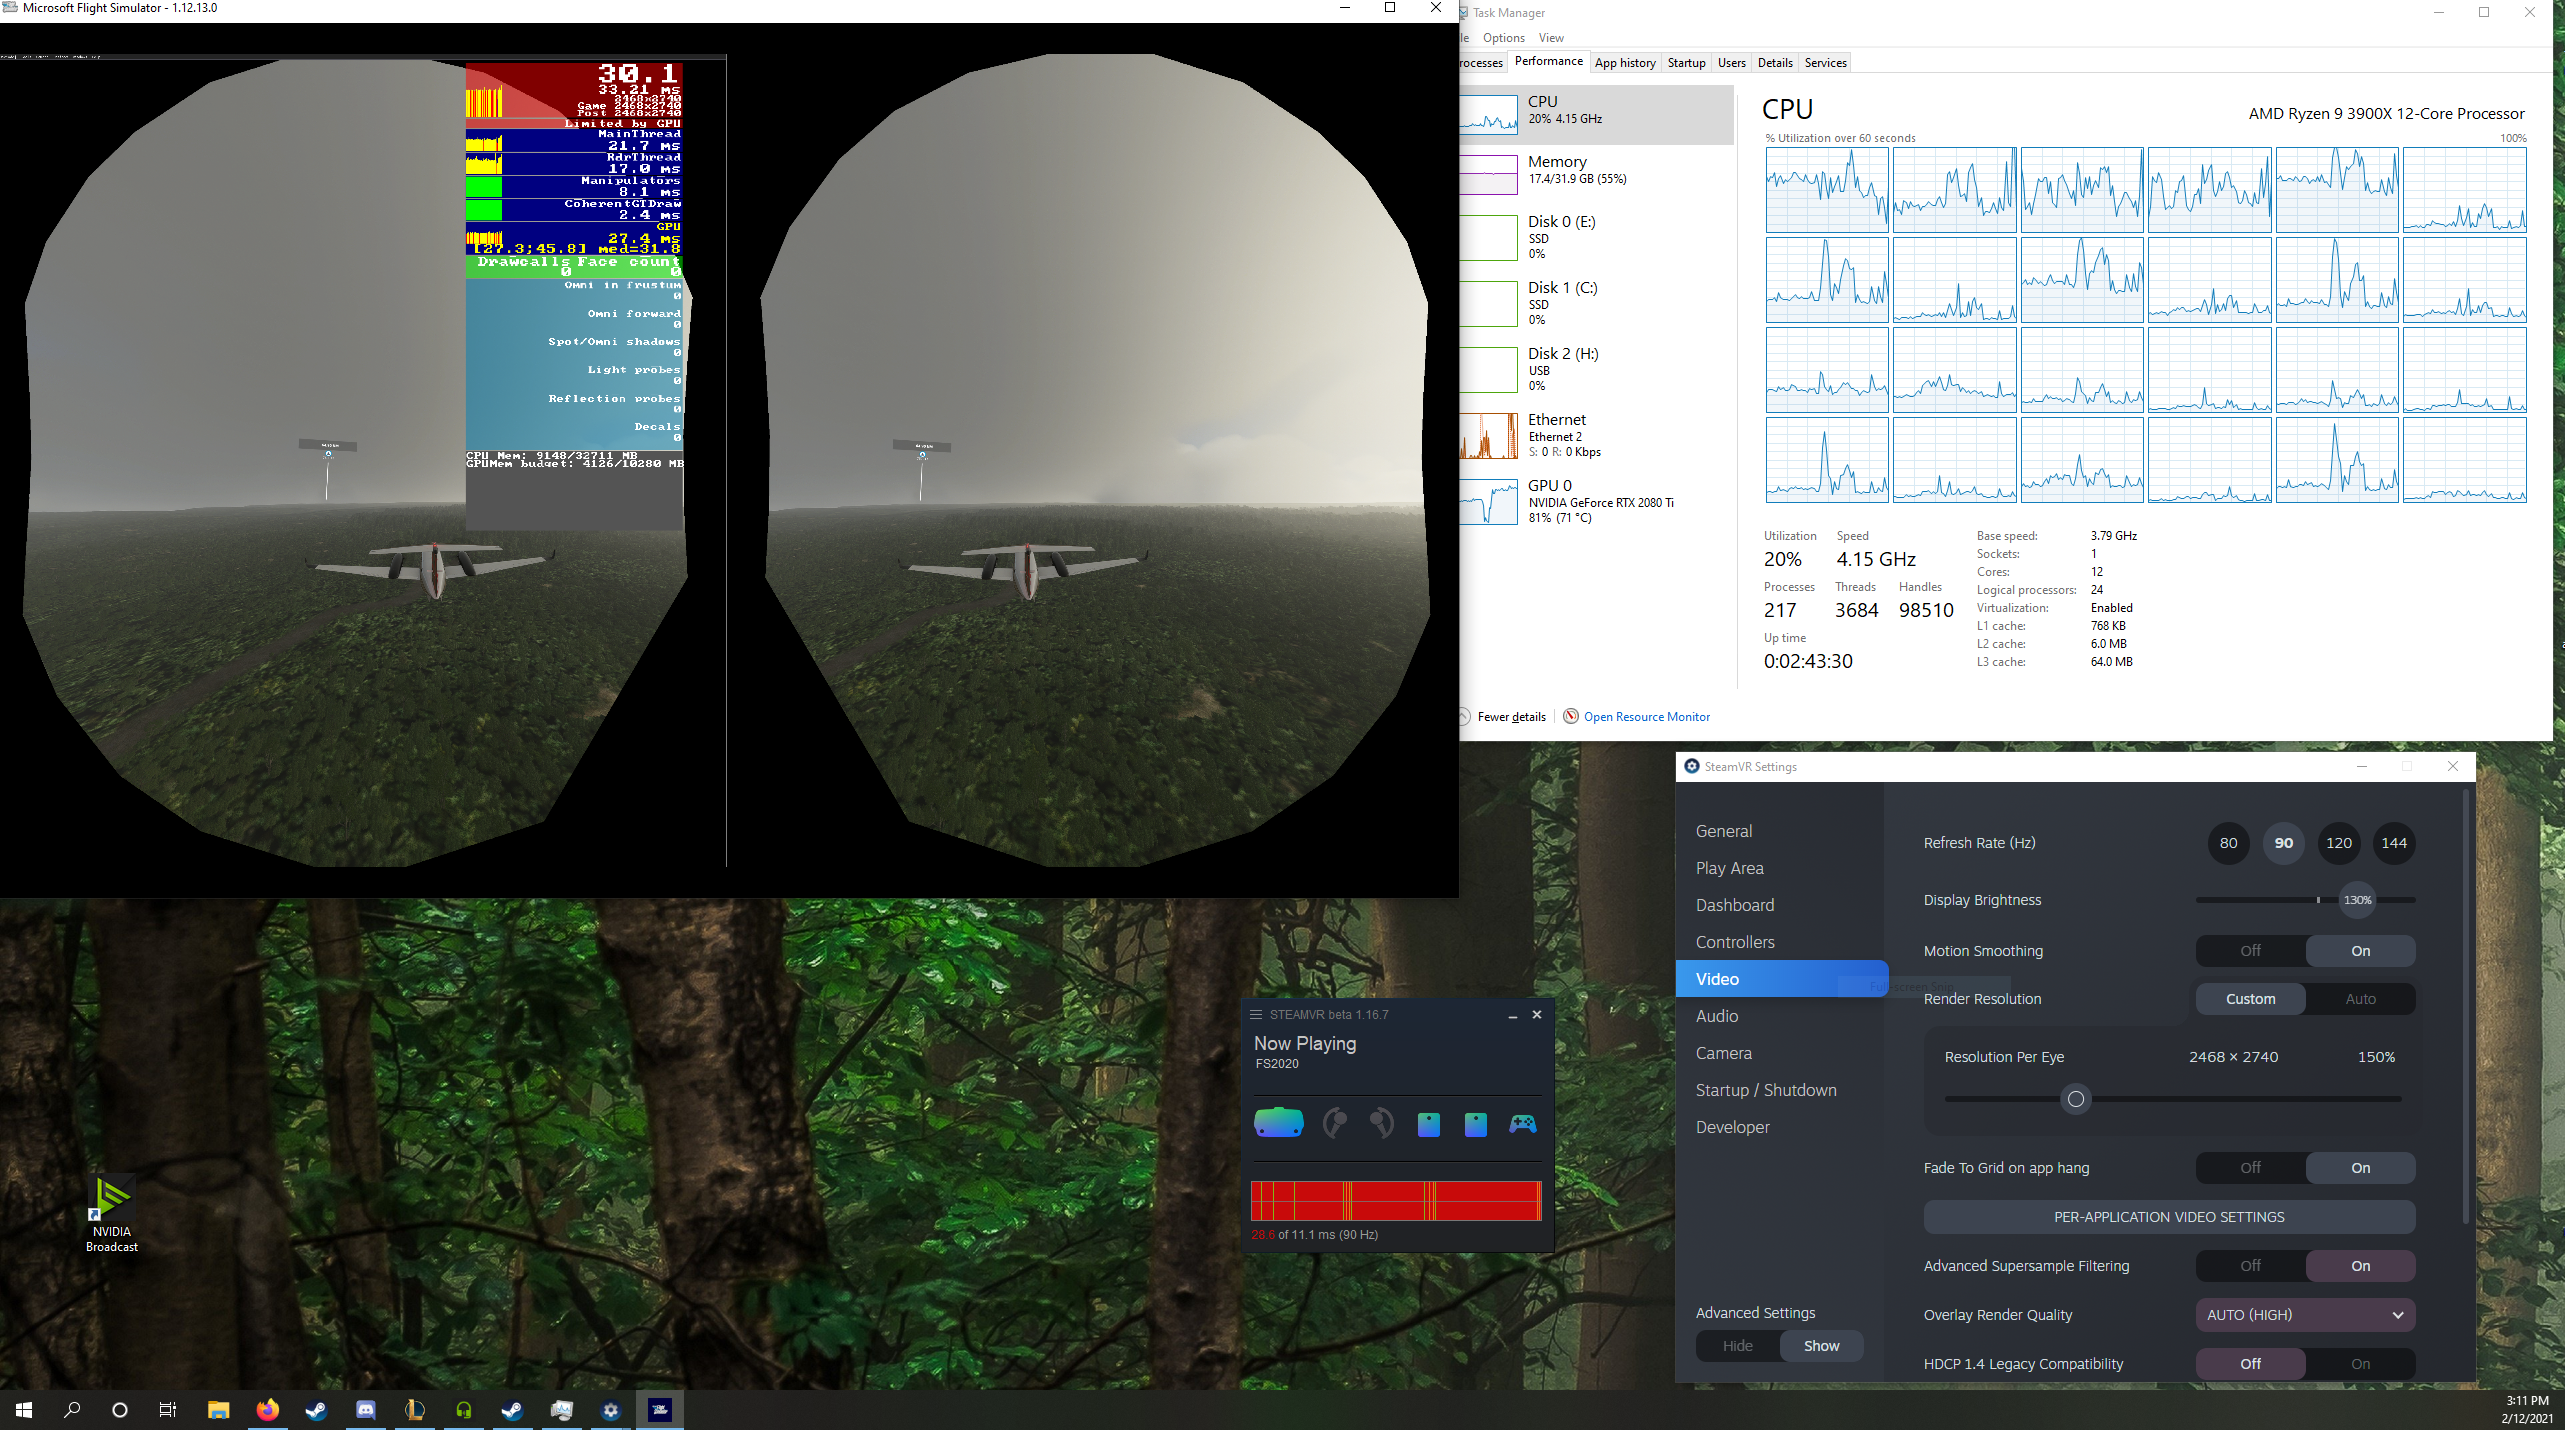Switch to the App history tab
The width and height of the screenshot is (2565, 1430).
click(x=1625, y=63)
